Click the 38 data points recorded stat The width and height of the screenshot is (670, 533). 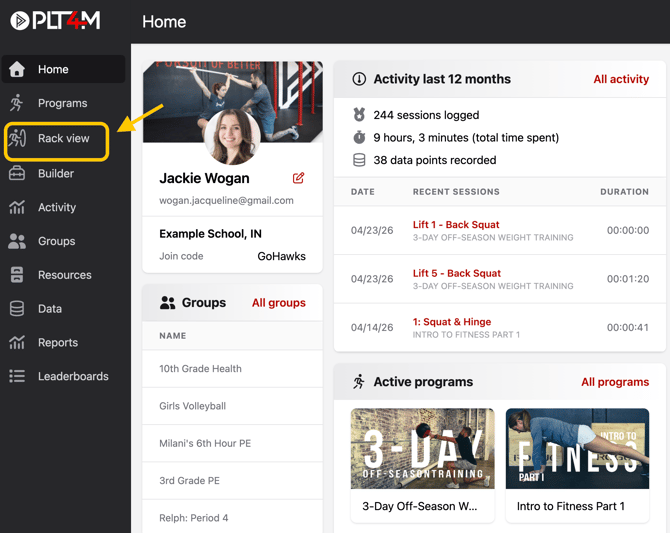pos(435,160)
